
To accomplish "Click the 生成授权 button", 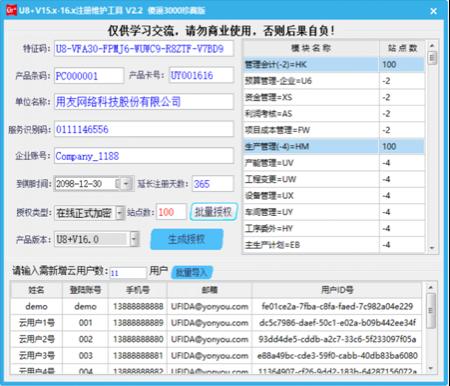I will point(187,239).
